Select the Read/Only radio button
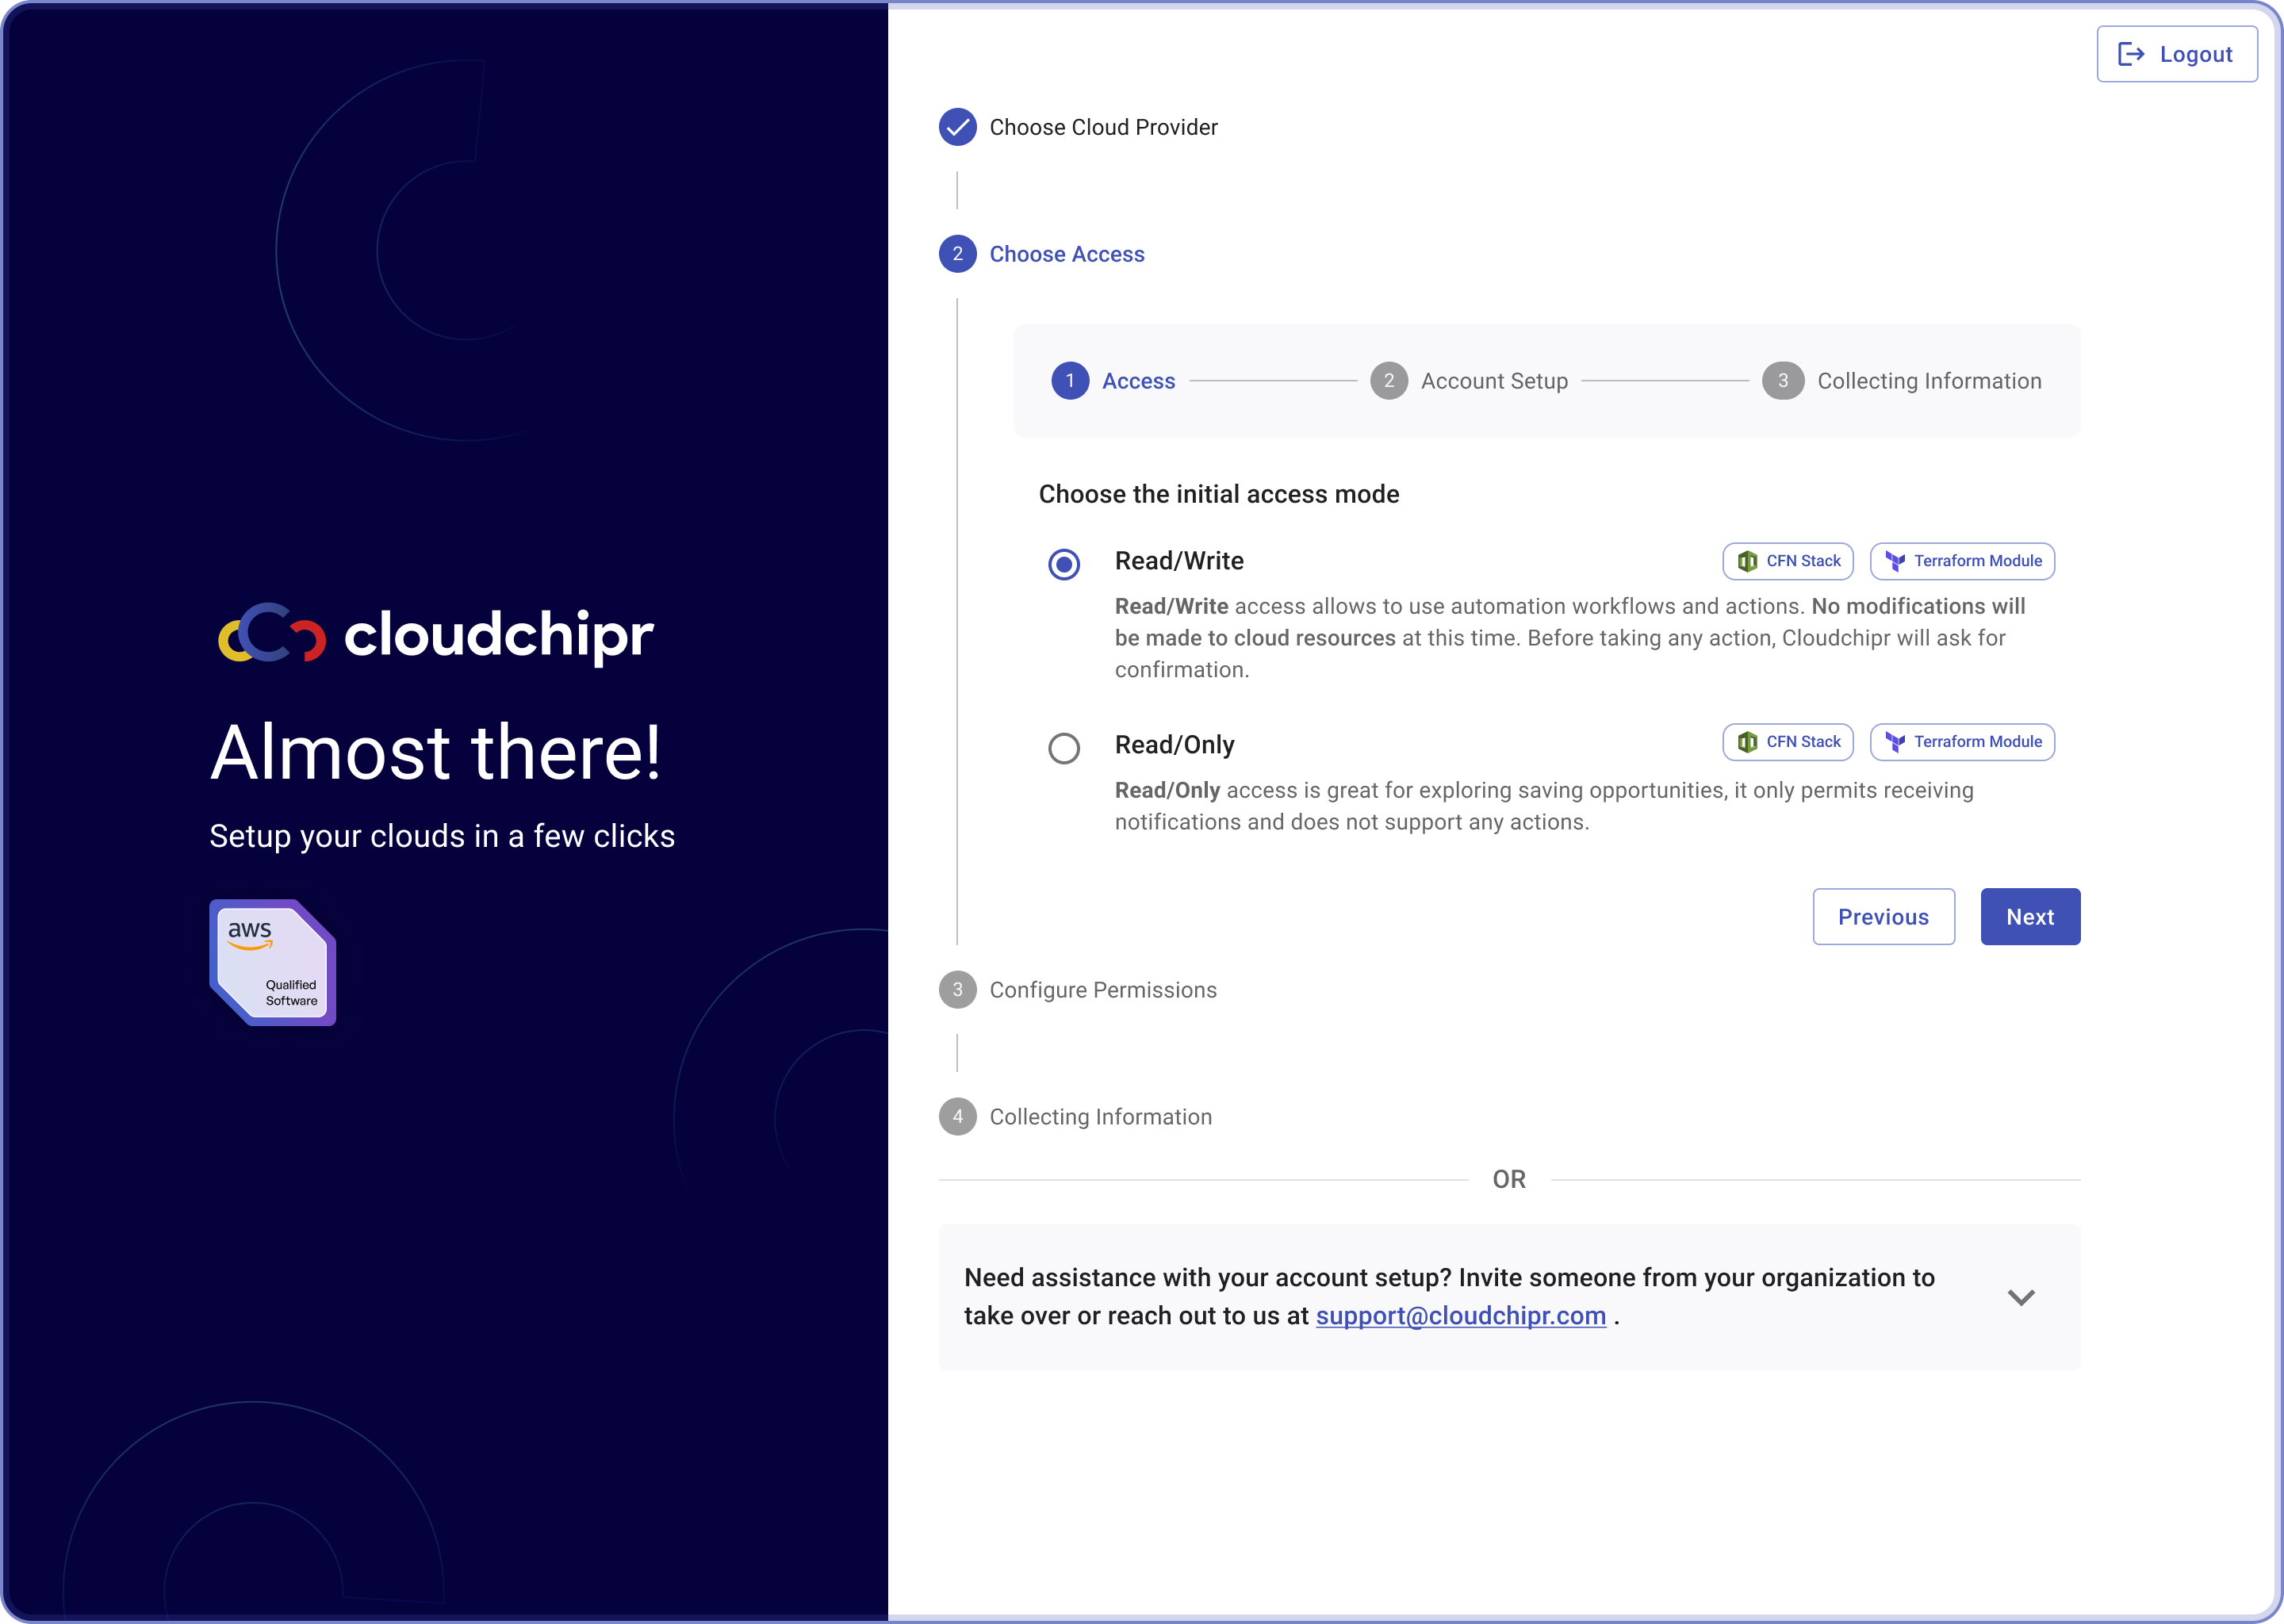The image size is (2284, 1624). click(x=1064, y=748)
